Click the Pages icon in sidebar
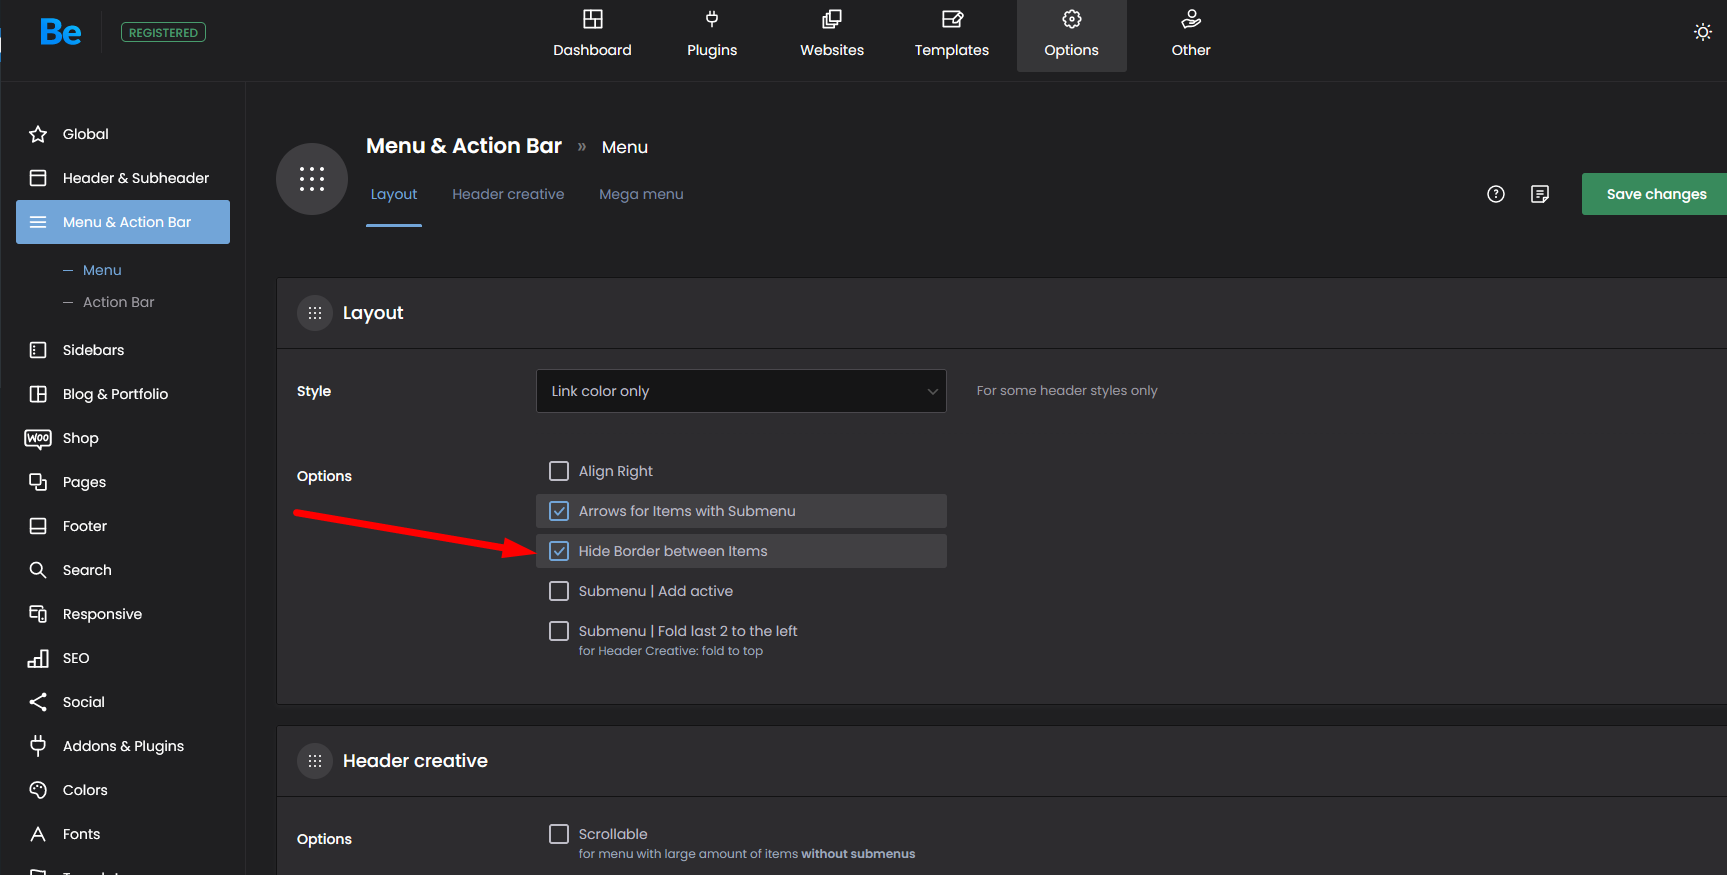Image resolution: width=1727 pixels, height=875 pixels. [x=38, y=482]
